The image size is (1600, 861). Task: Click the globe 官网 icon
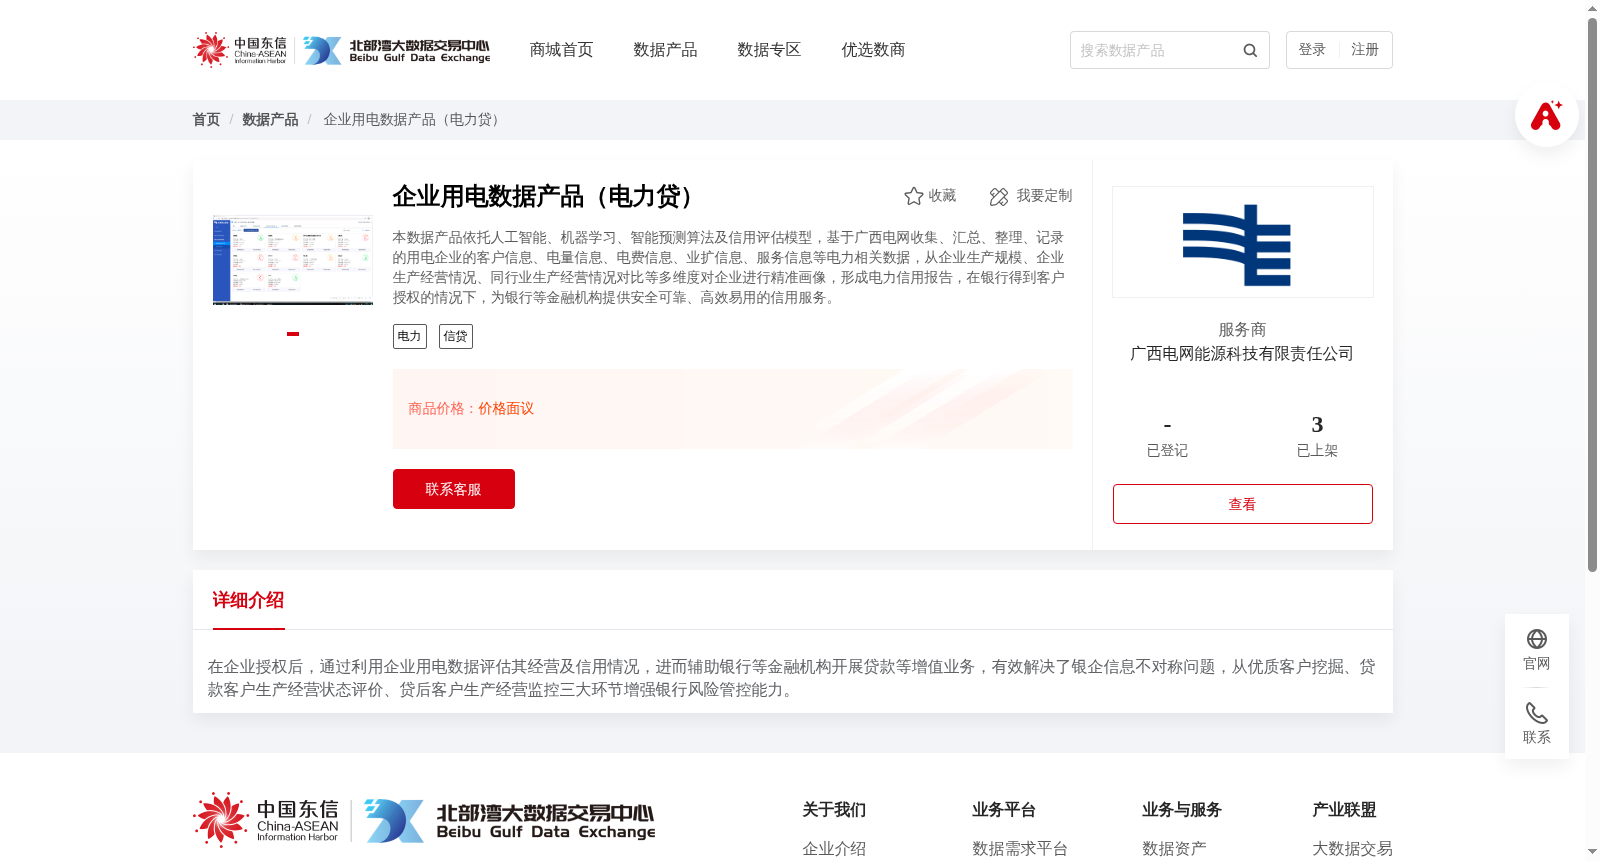click(1537, 639)
